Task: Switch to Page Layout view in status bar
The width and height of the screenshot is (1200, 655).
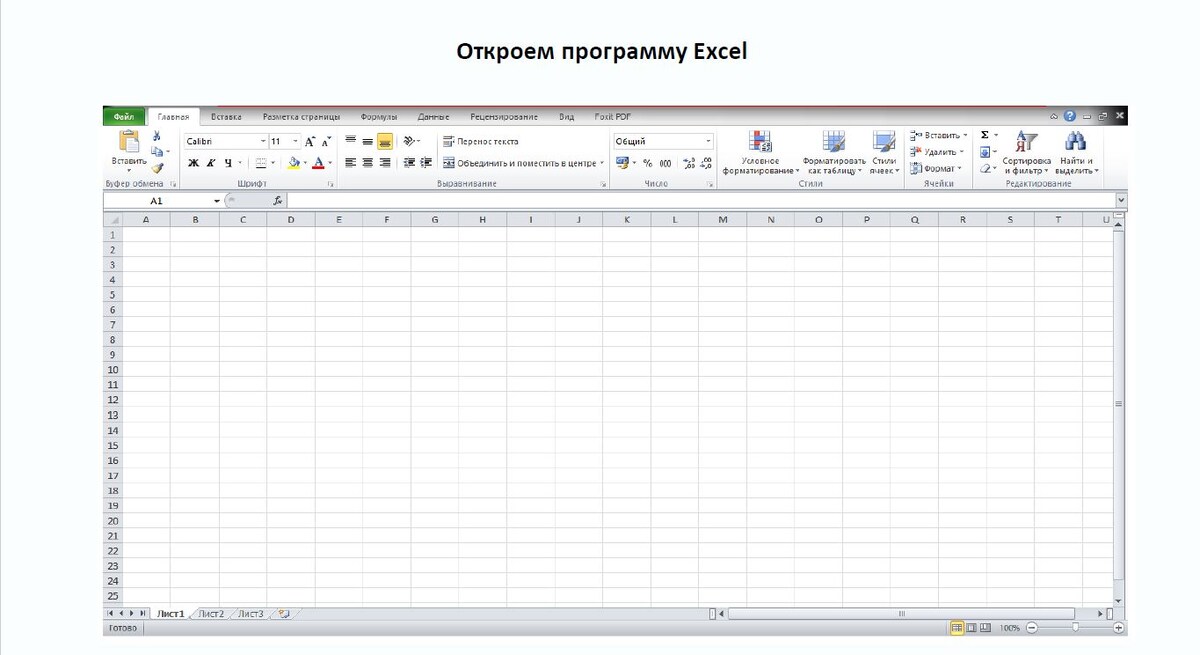Action: pyautogui.click(x=970, y=628)
